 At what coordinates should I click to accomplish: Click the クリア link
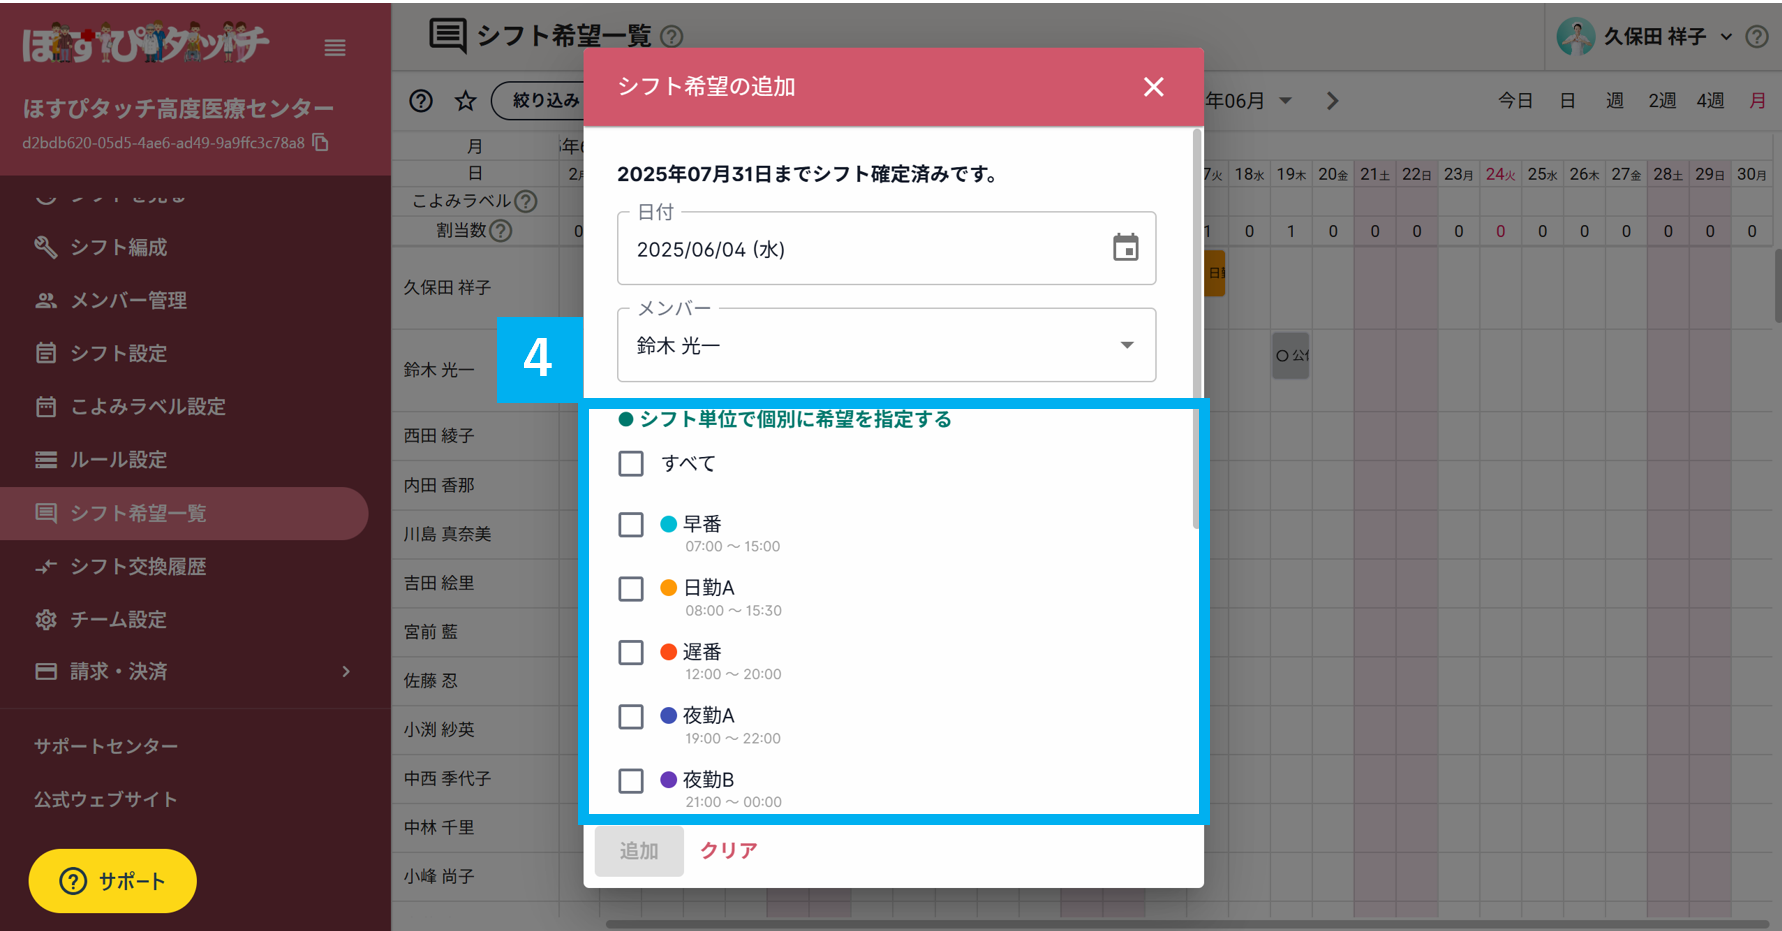tap(728, 850)
